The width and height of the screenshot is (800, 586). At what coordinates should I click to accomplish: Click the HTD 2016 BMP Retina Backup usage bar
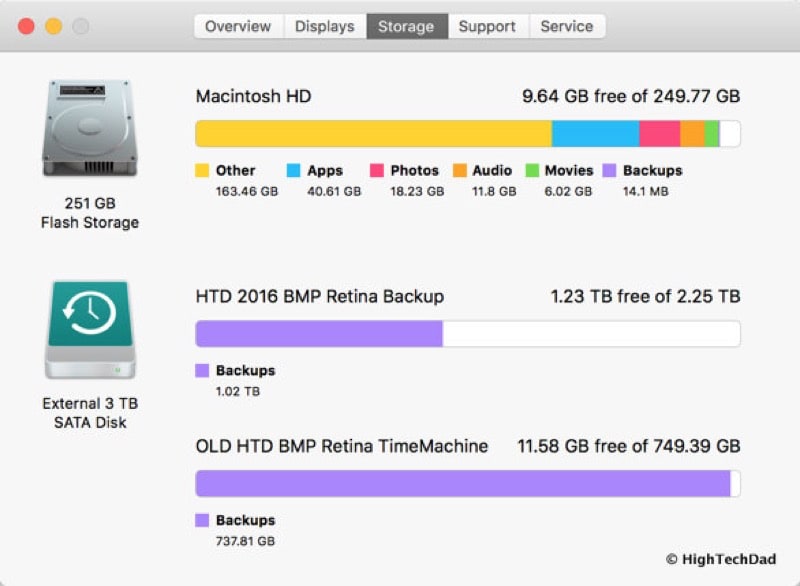pos(467,334)
